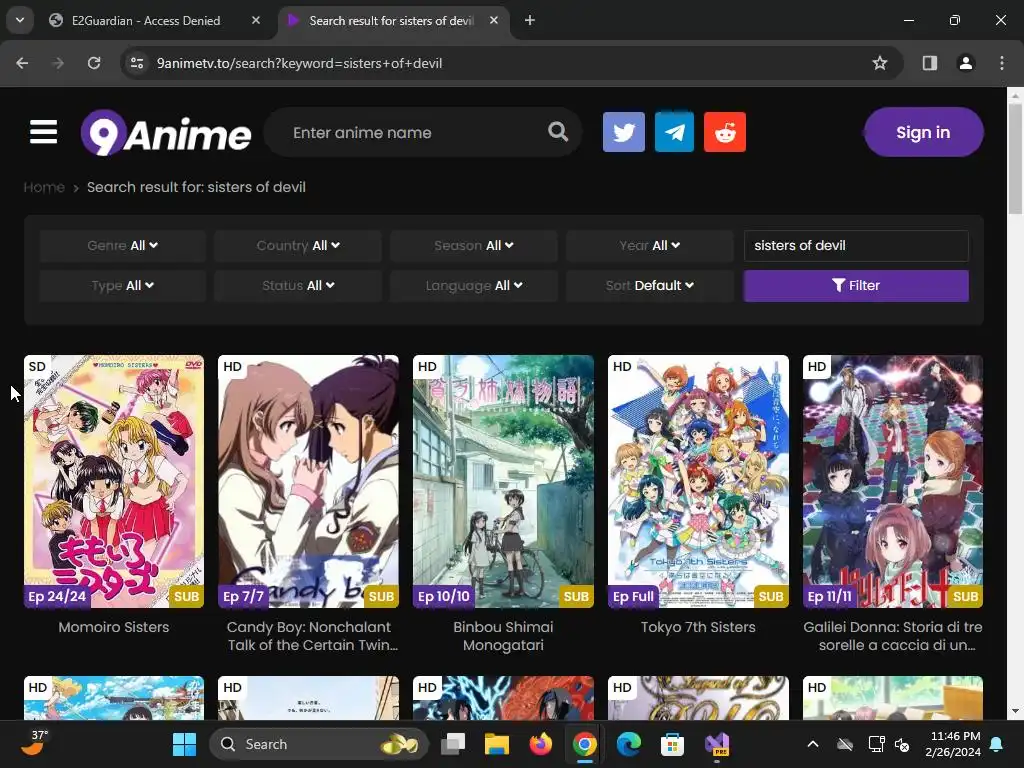Open Windows Start menu
The width and height of the screenshot is (1024, 768).
pyautogui.click(x=184, y=744)
